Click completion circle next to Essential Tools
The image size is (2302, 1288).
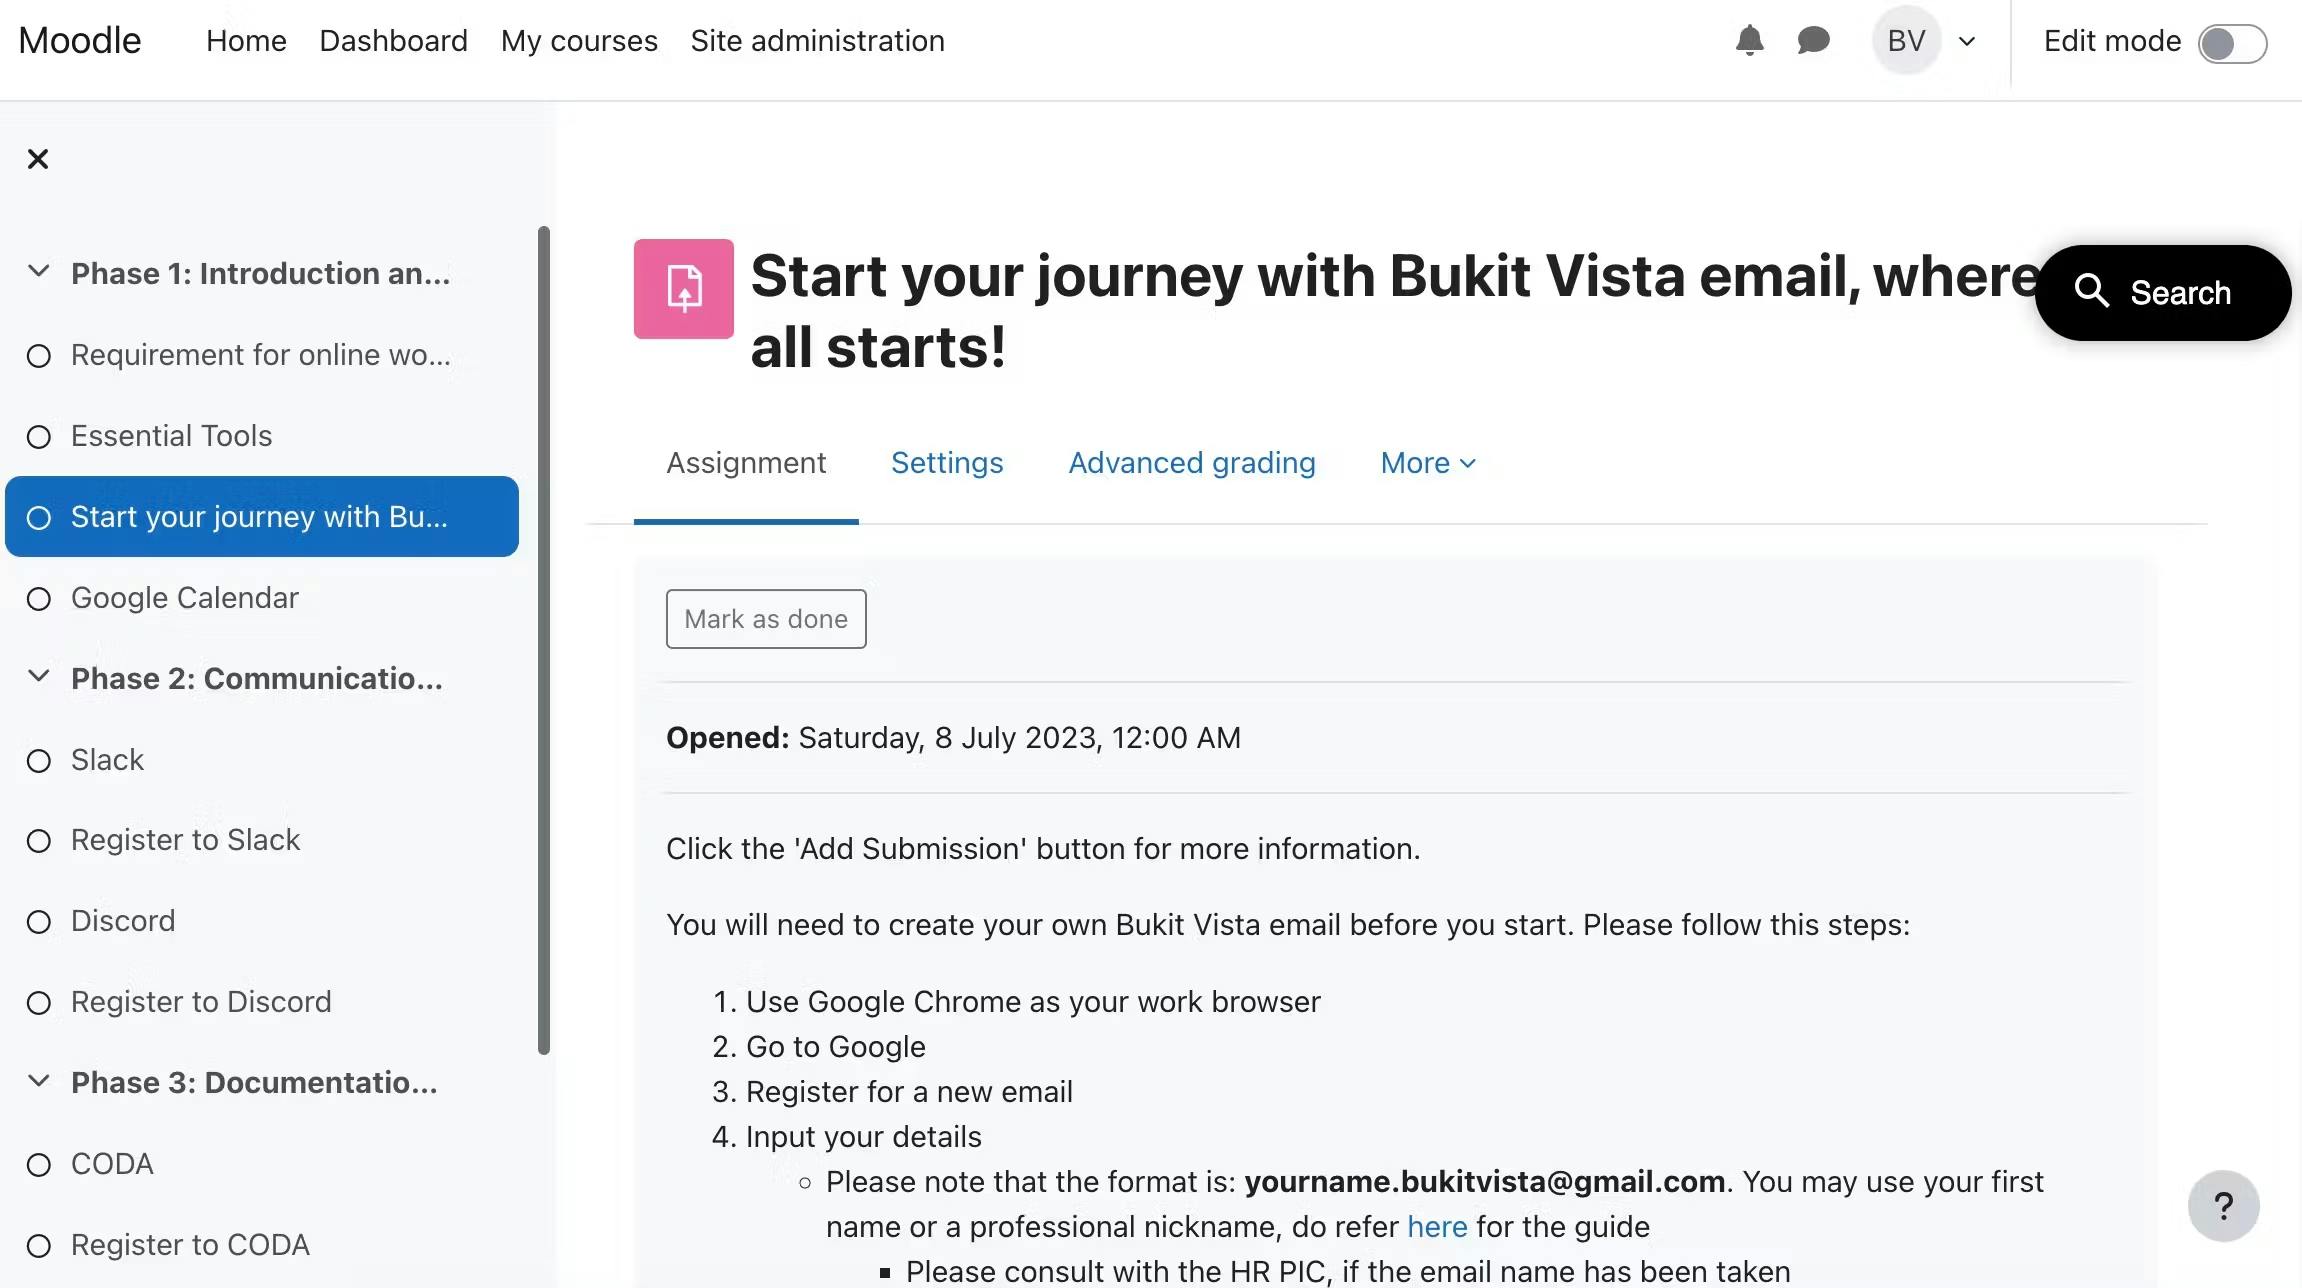point(39,437)
